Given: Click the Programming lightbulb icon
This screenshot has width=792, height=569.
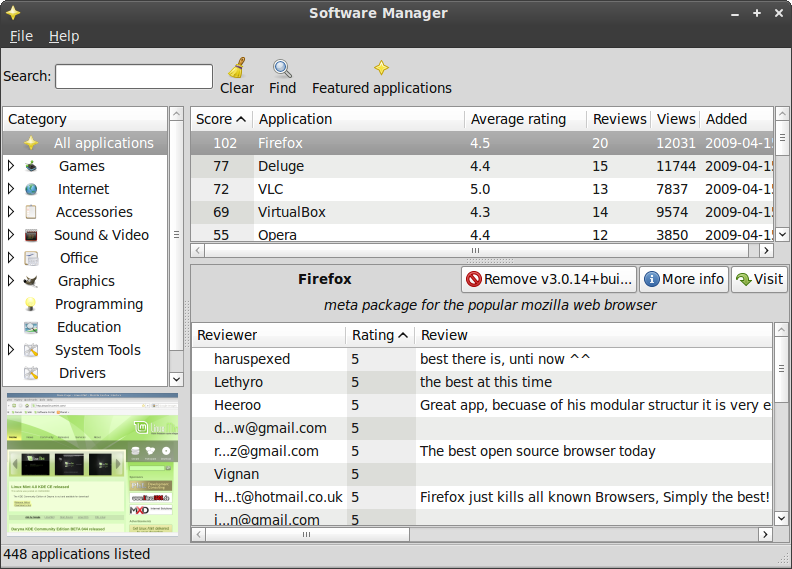Looking at the screenshot, I should (x=31, y=304).
